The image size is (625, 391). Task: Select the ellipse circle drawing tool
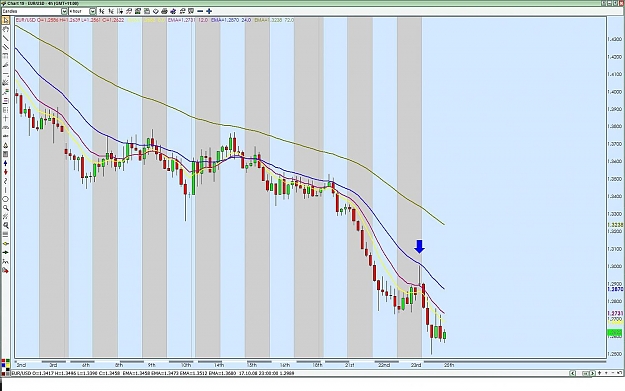[x=6, y=198]
